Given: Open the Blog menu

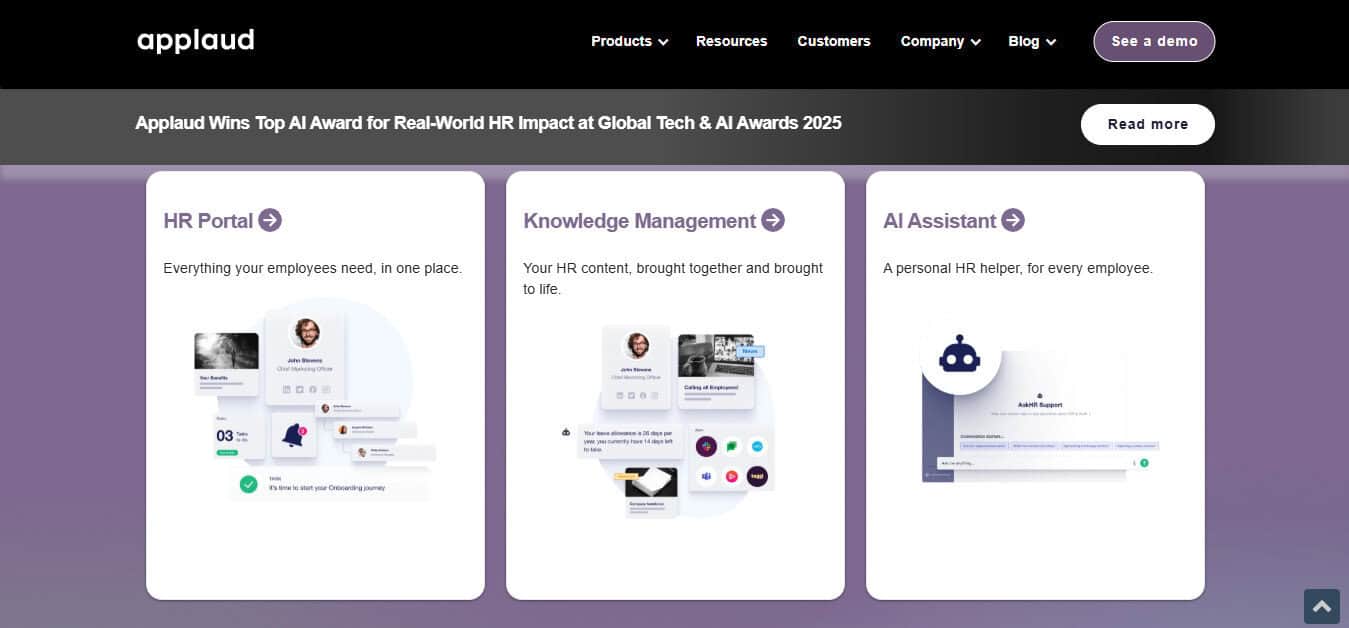Looking at the screenshot, I should coord(1032,41).
